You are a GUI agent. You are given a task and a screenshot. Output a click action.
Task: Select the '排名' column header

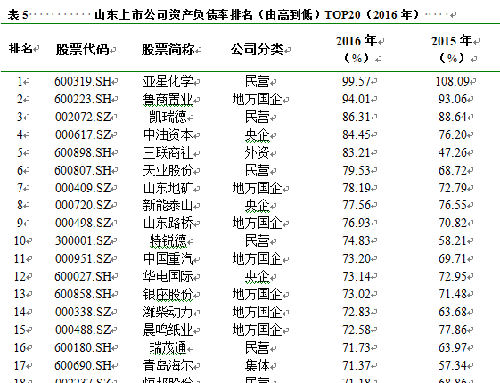(x=20, y=49)
